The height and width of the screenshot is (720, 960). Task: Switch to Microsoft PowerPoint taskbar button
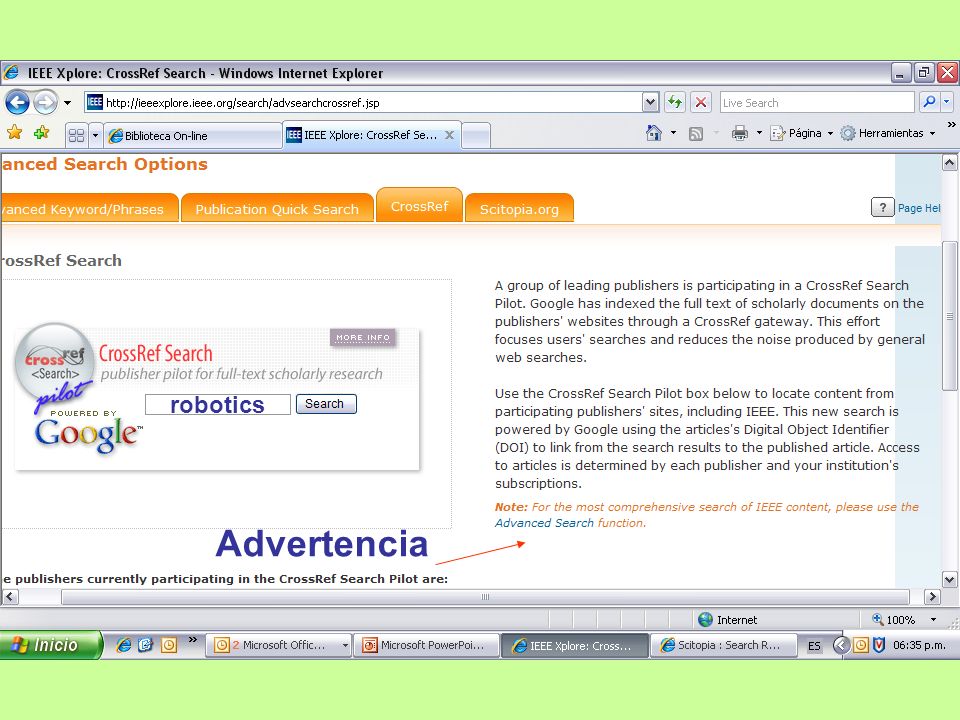tap(426, 645)
